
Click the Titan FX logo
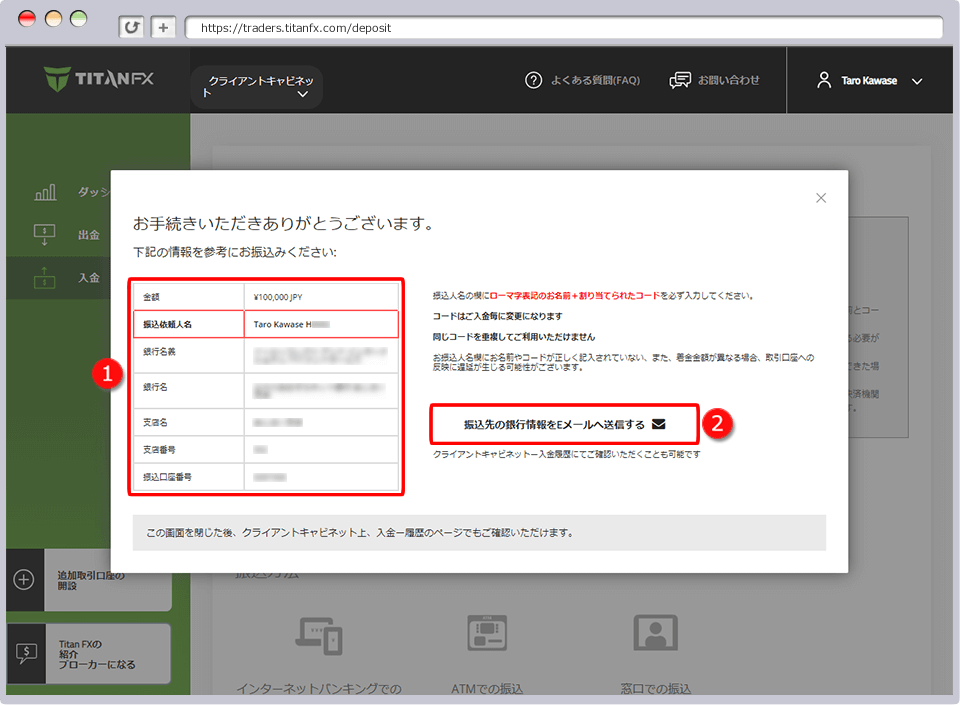[x=99, y=80]
